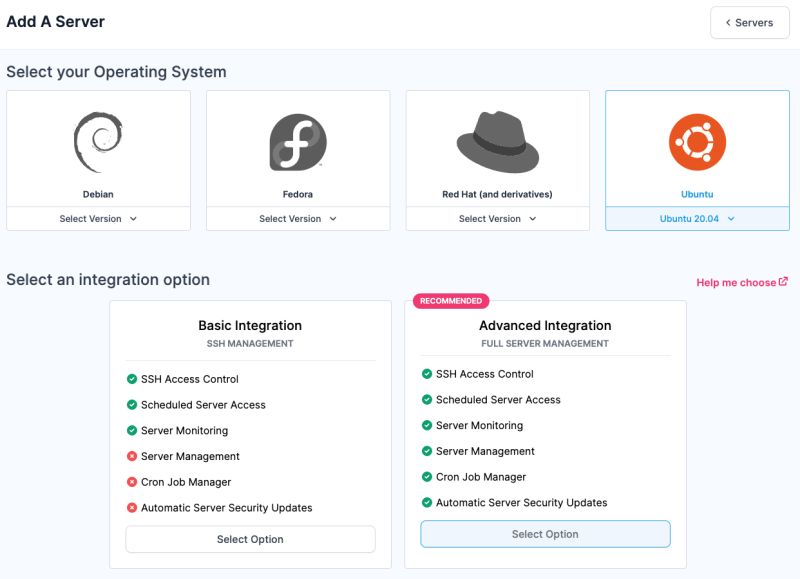Open the Red Hat Select Version dropdown
The width and height of the screenshot is (800, 579).
click(x=497, y=218)
